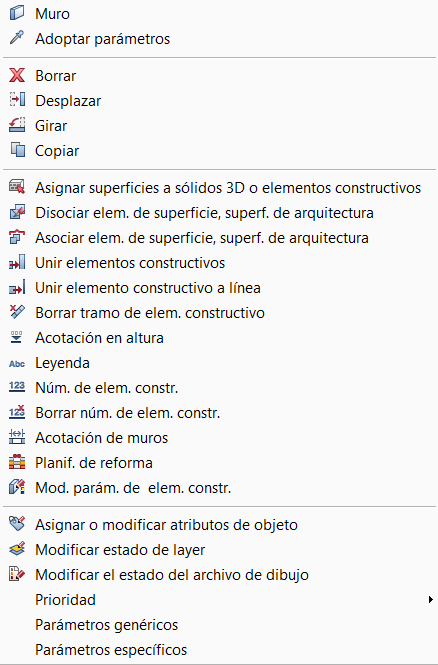Select the Copiar copy icon

pyautogui.click(x=17, y=151)
